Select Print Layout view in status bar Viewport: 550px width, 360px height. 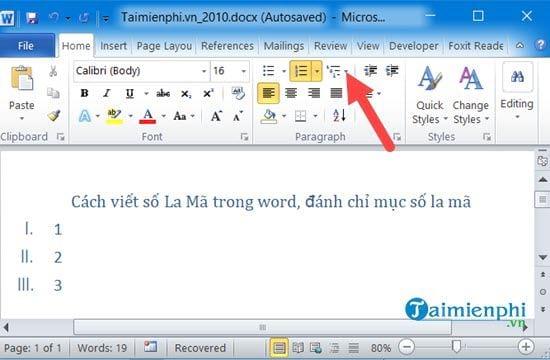click(x=279, y=348)
